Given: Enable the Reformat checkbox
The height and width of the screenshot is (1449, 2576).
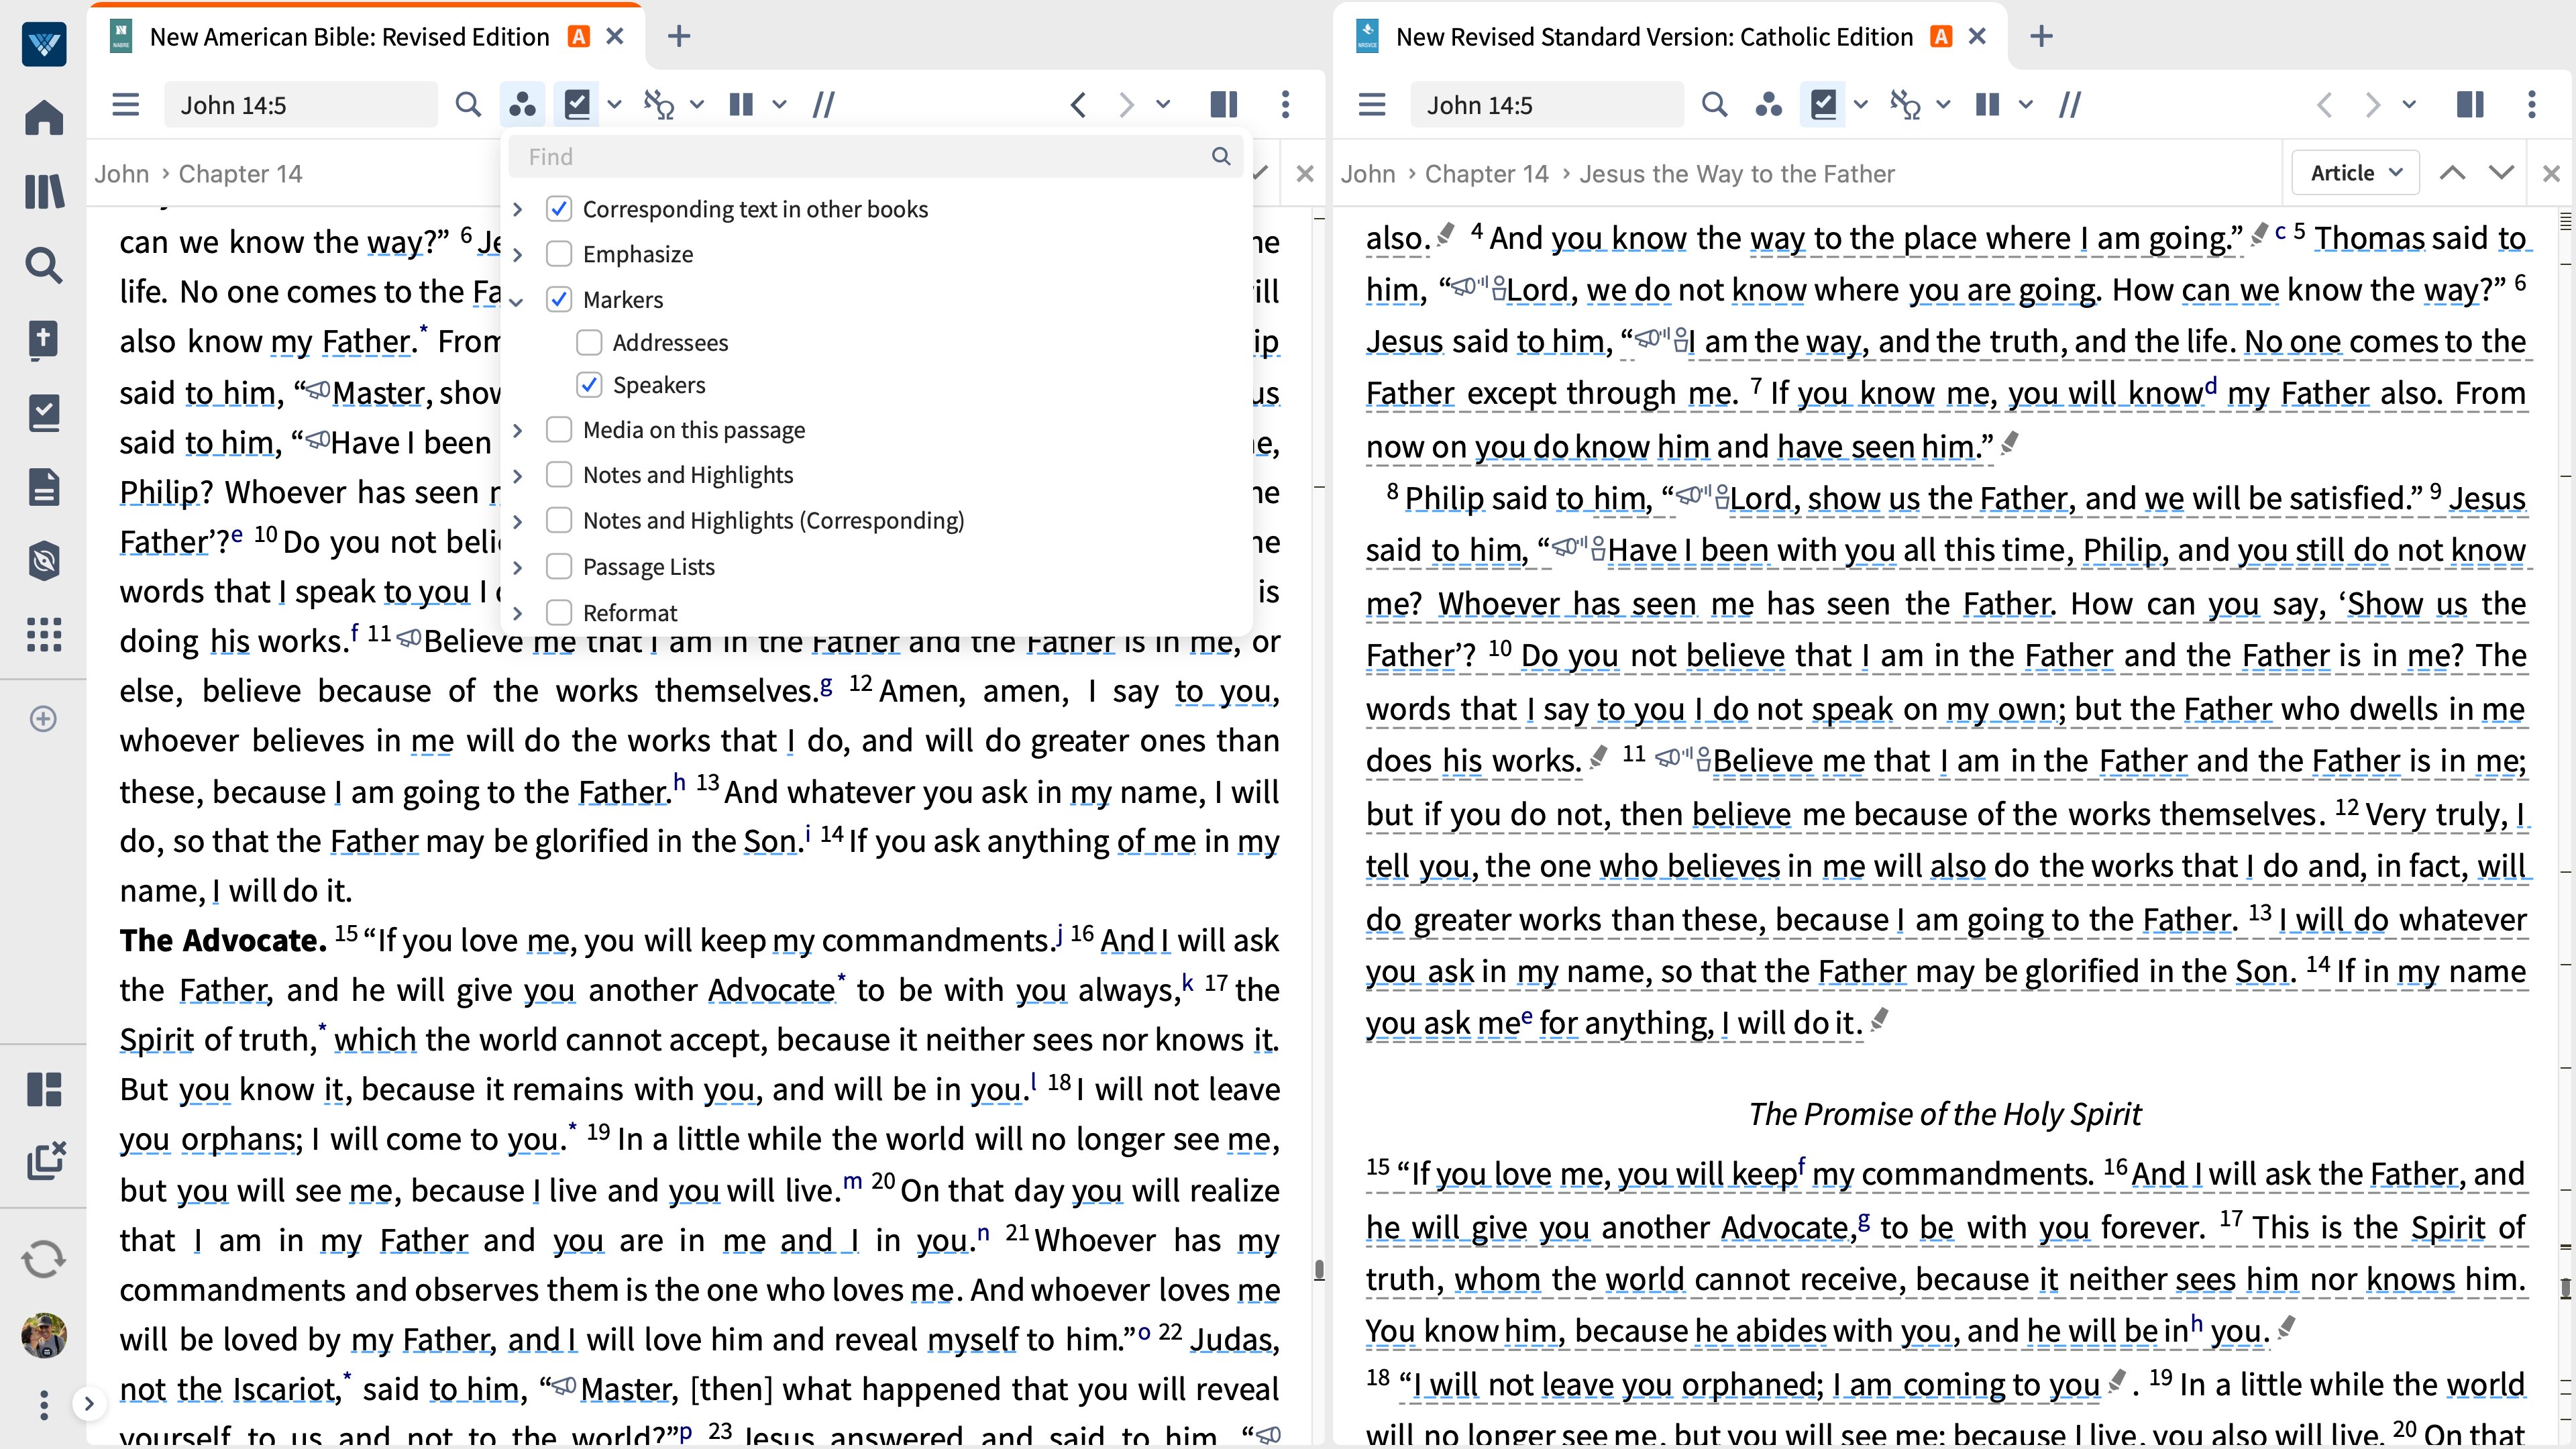Looking at the screenshot, I should coord(559,612).
